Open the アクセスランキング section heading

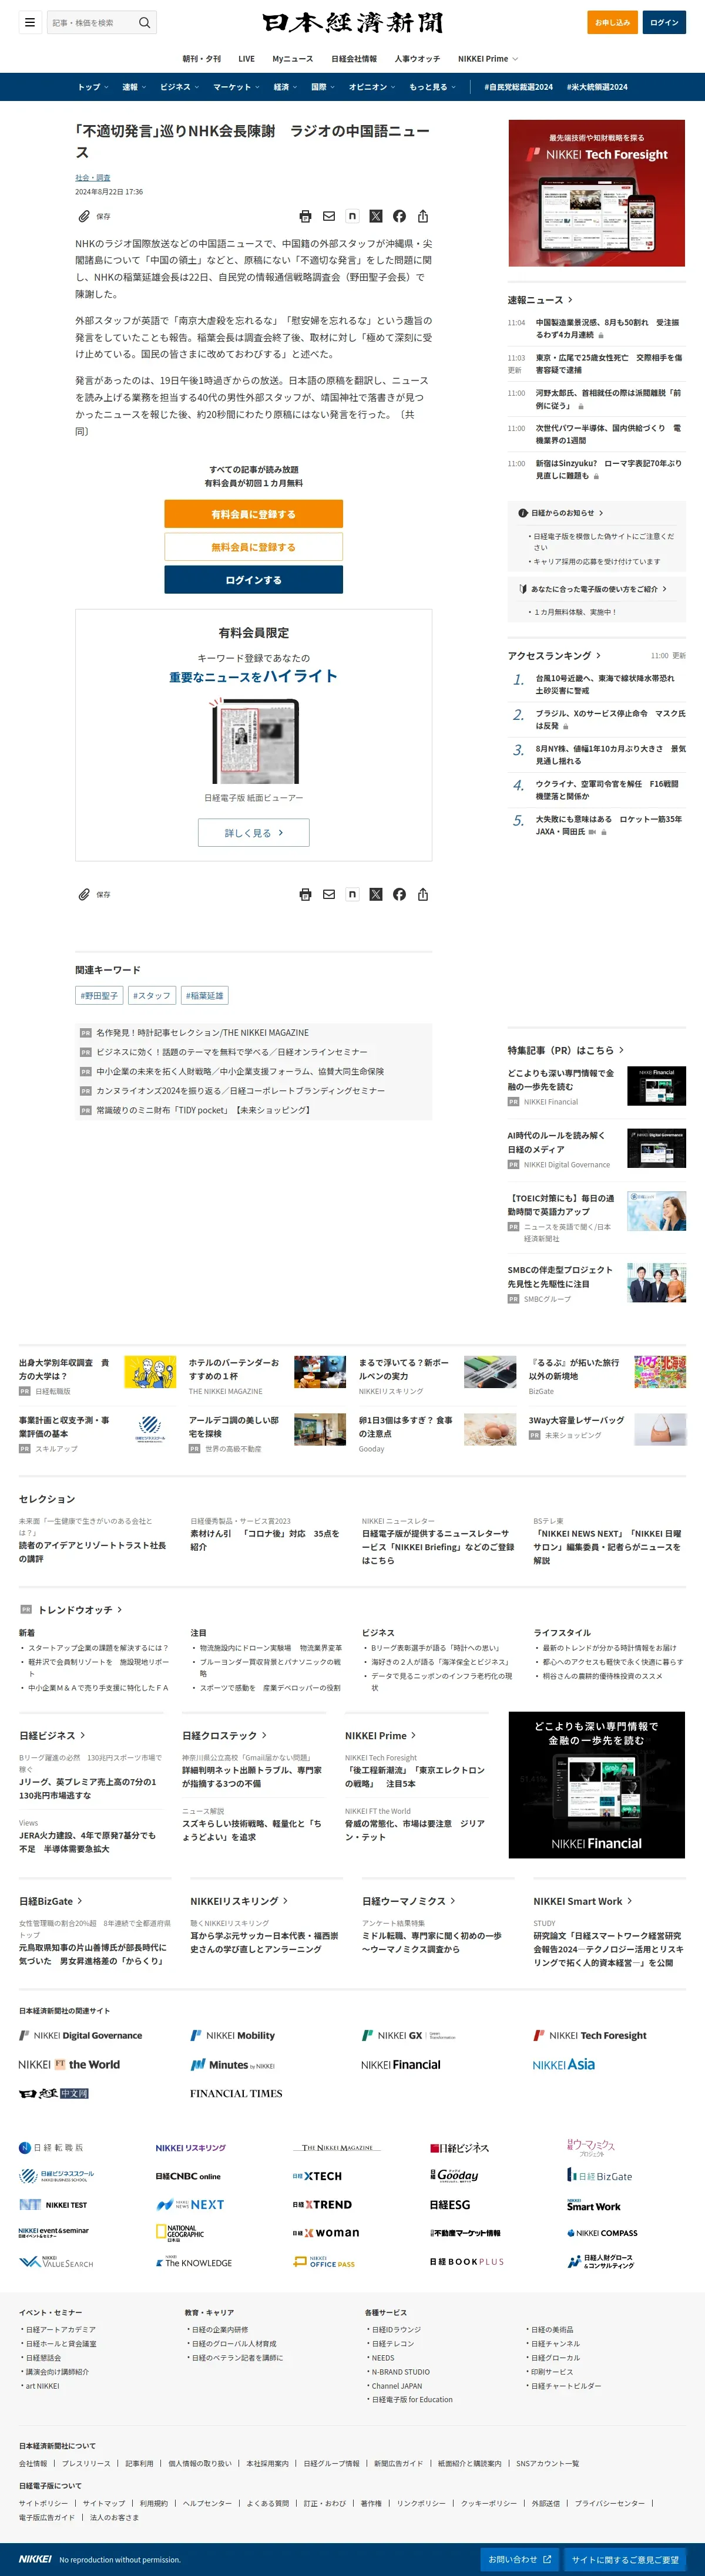click(x=554, y=656)
